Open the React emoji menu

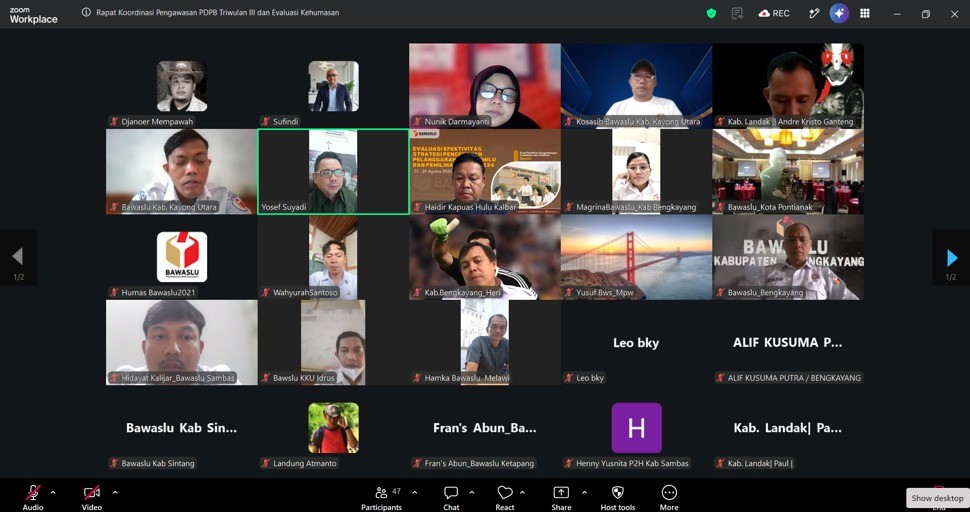point(505,497)
